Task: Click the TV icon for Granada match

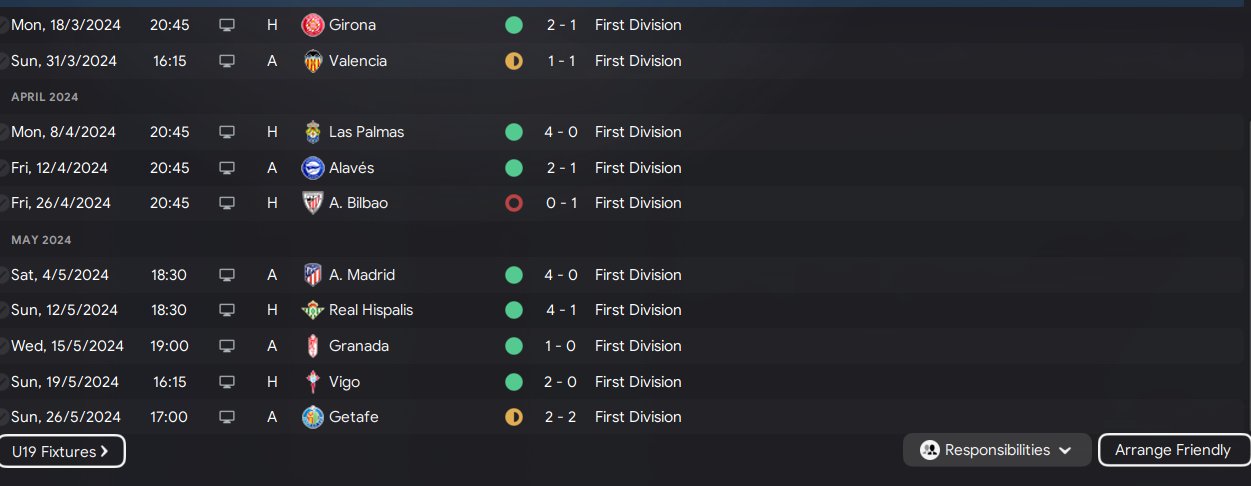Action: point(227,346)
